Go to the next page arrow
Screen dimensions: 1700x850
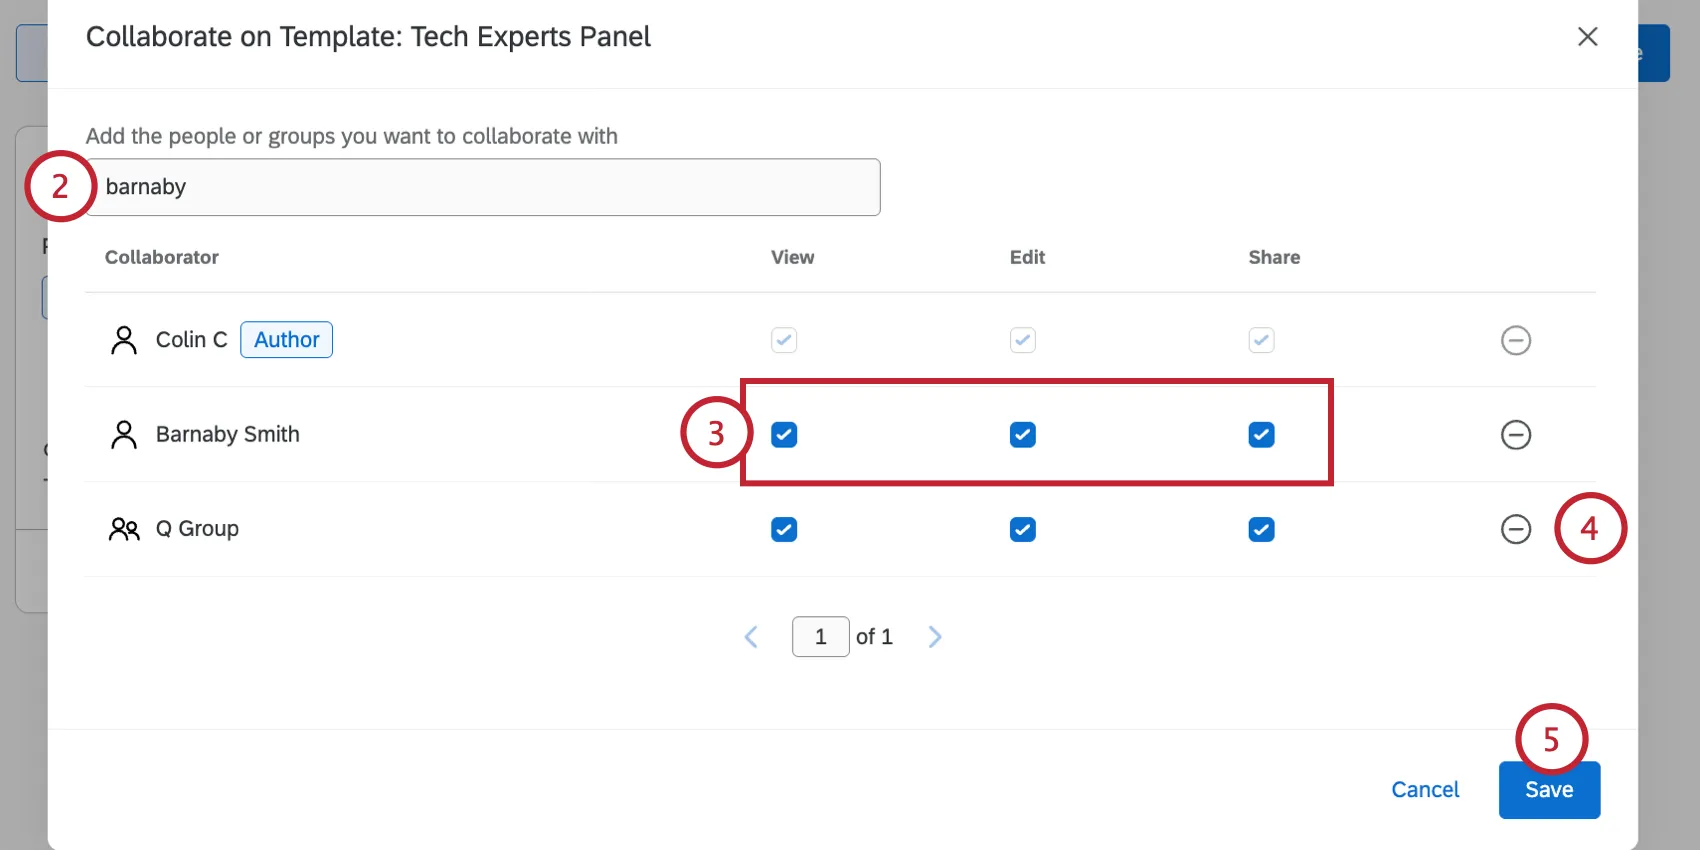[935, 637]
